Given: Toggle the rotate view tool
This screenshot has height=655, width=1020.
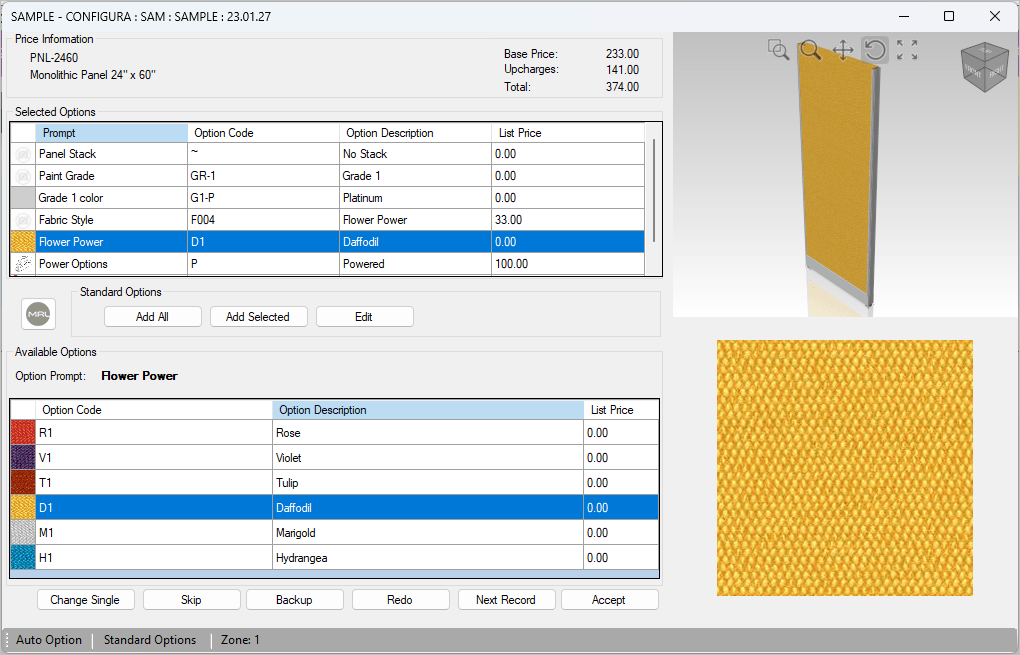Looking at the screenshot, I should point(876,50).
